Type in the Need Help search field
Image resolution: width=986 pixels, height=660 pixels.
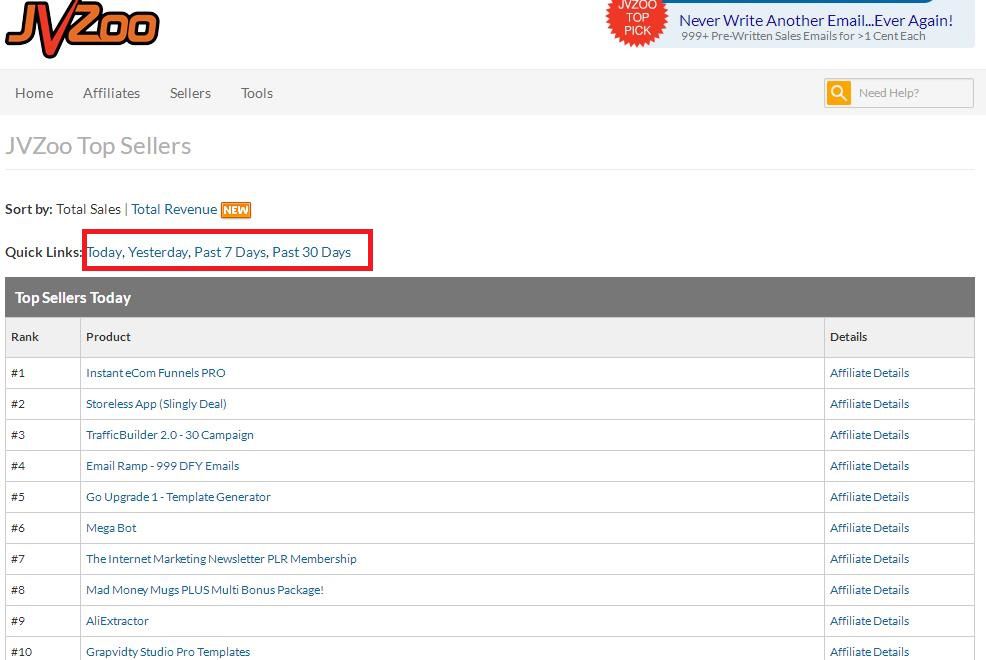(x=911, y=93)
